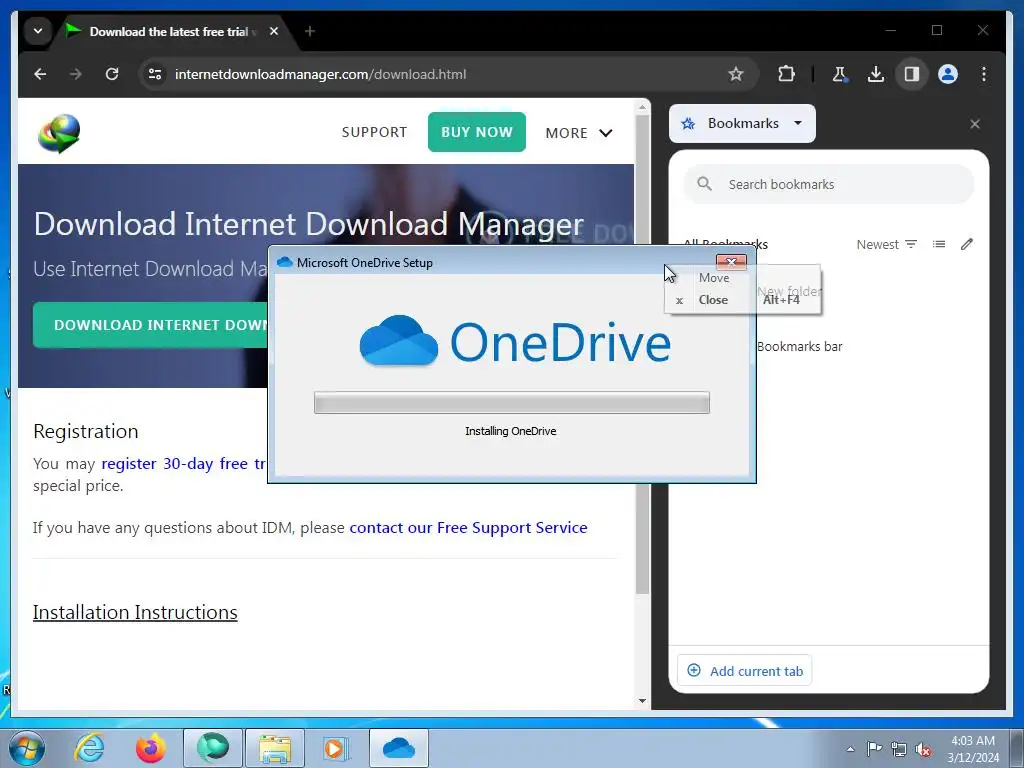Open File Explorer from taskbar

pos(275,748)
